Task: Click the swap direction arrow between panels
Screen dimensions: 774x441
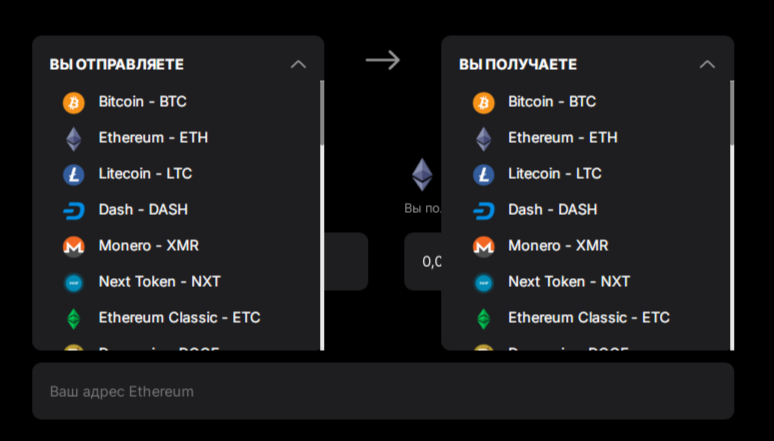Action: click(x=382, y=60)
